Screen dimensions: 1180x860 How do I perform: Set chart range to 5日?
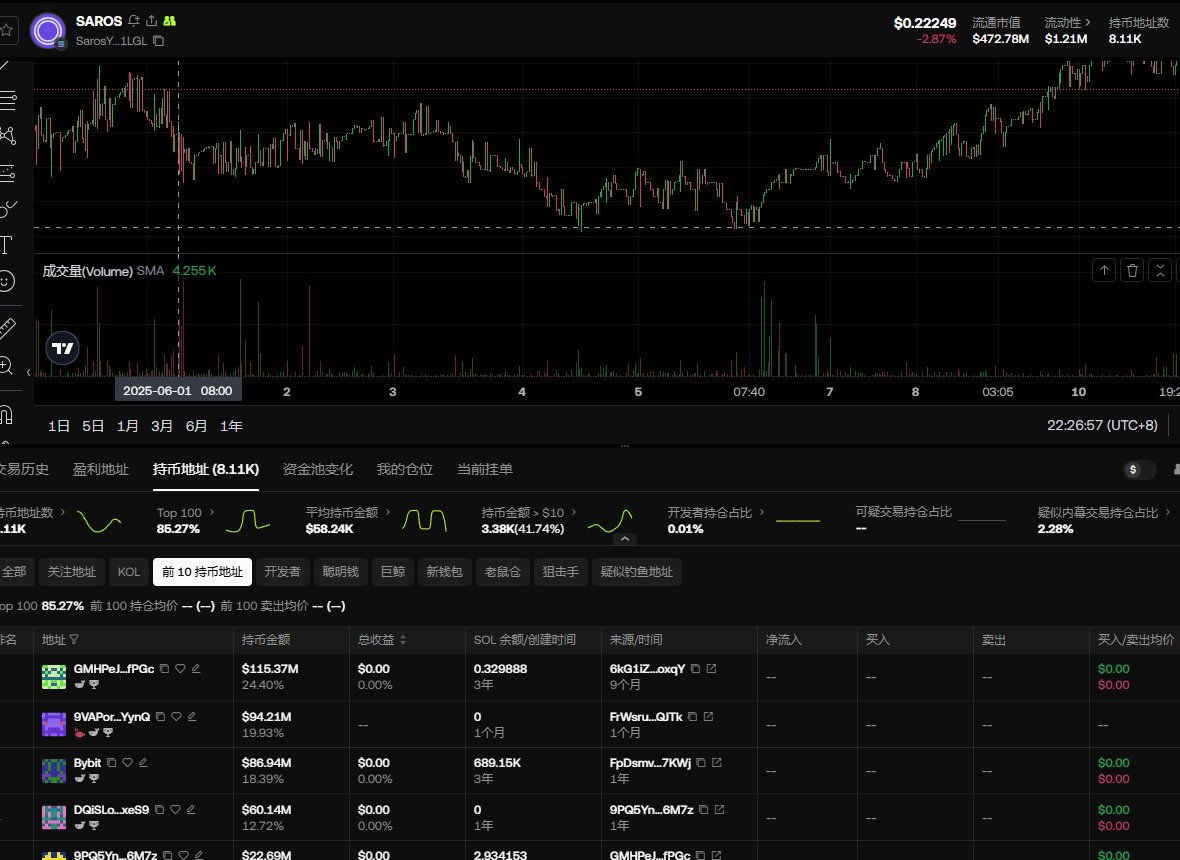click(x=93, y=427)
